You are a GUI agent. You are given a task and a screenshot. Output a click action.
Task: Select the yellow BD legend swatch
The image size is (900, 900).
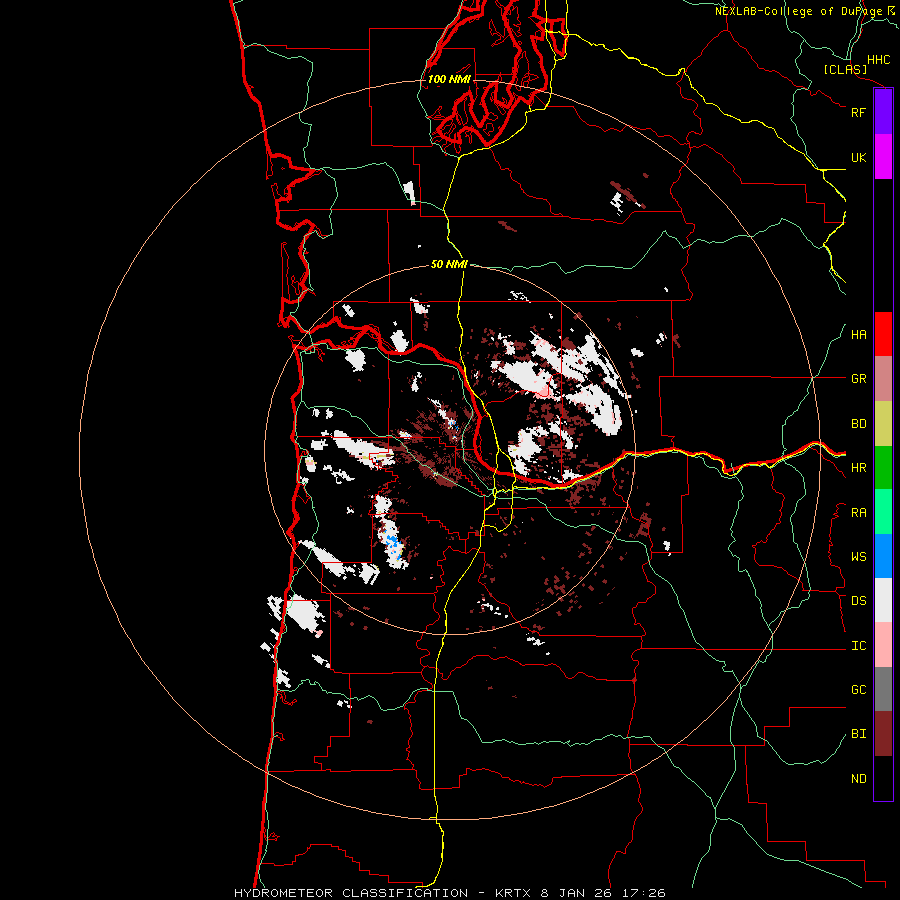pos(883,423)
